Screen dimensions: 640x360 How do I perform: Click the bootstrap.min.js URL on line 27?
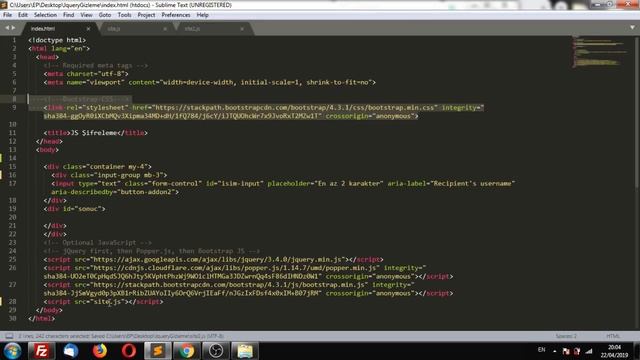pos(229,285)
